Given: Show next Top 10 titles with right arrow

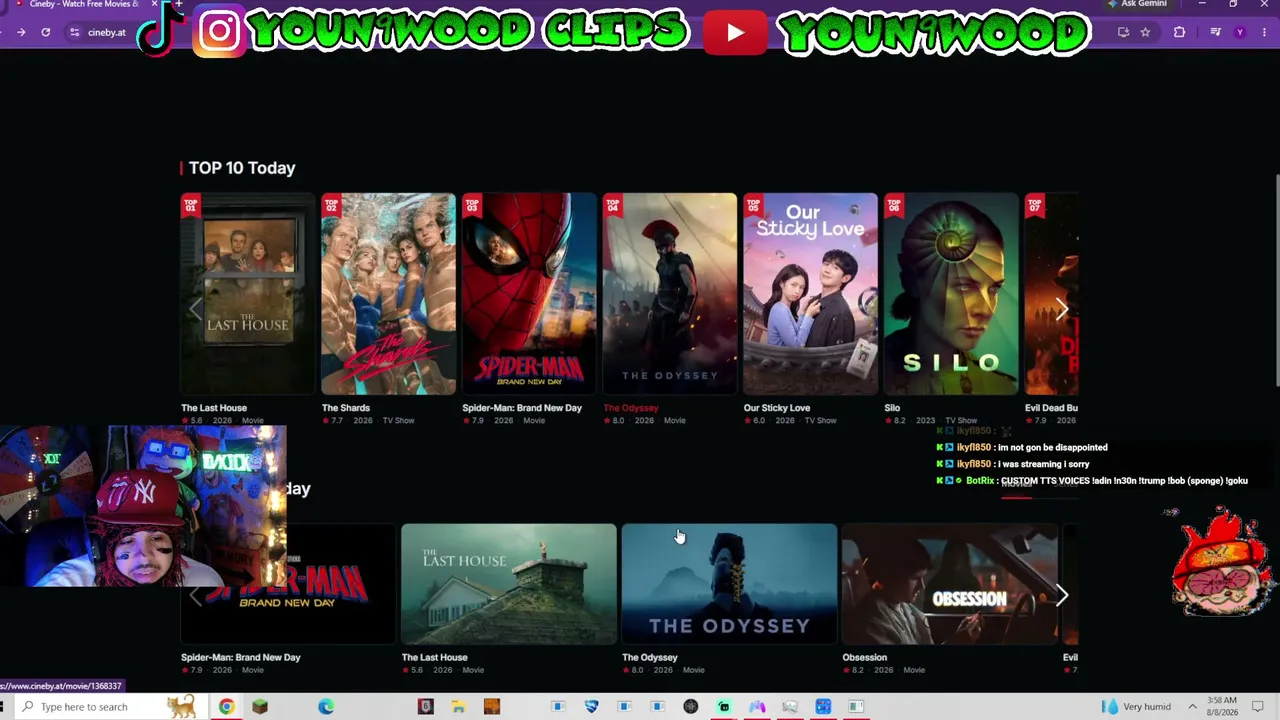Looking at the screenshot, I should click(x=1061, y=310).
